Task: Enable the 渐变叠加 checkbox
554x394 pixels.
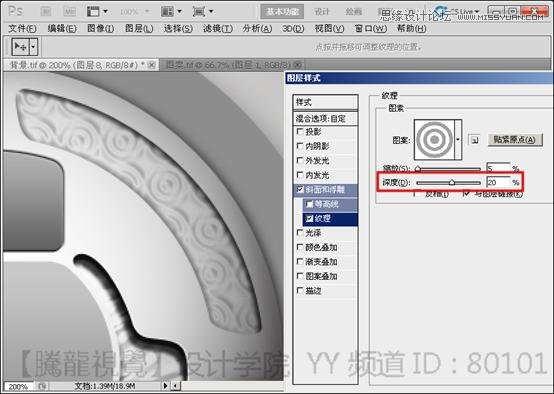Action: (300, 262)
